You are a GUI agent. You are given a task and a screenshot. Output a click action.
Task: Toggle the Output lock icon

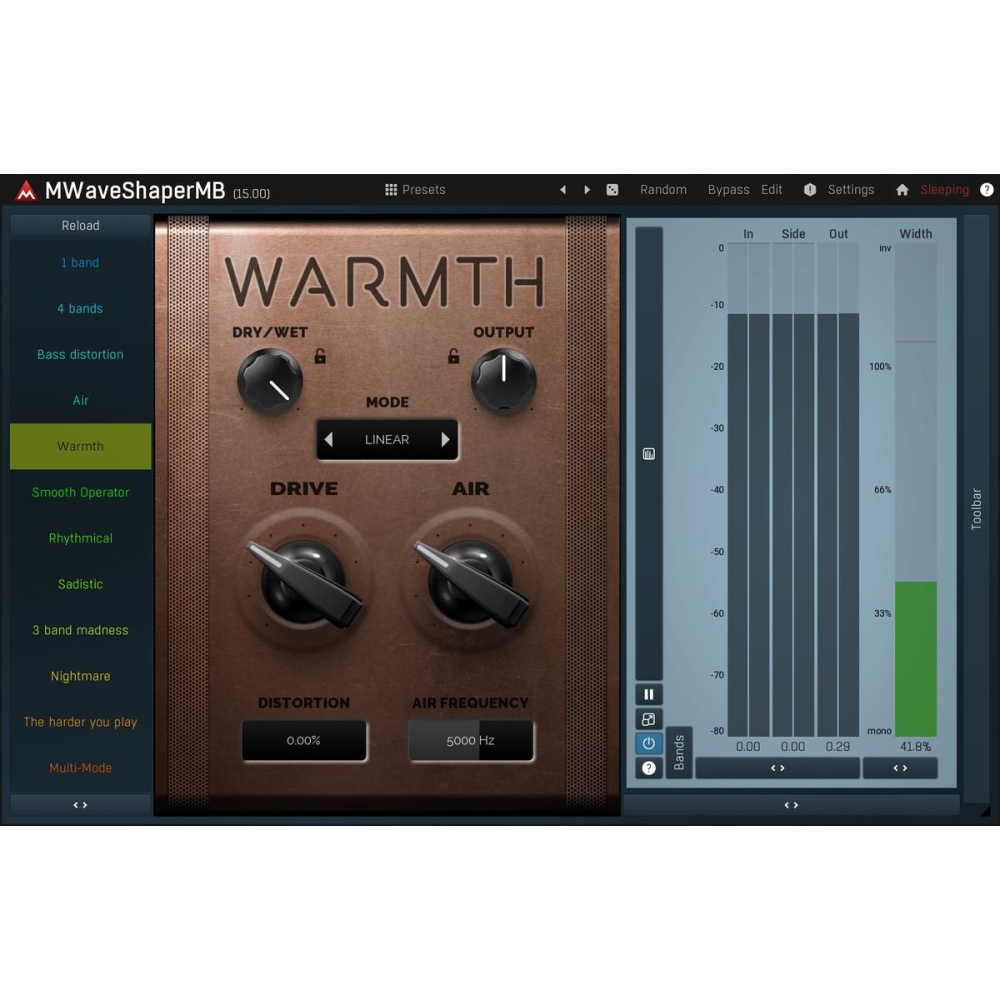(x=454, y=356)
